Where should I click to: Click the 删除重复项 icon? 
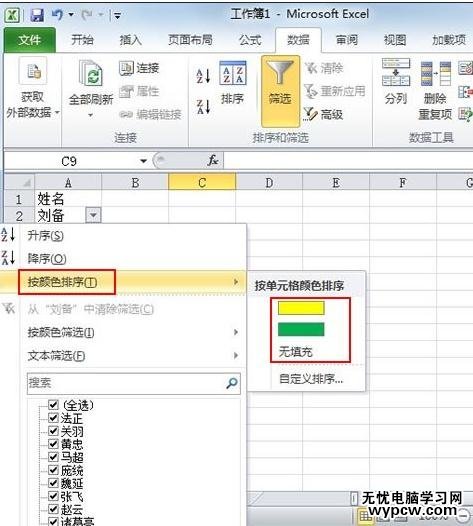pos(436,73)
